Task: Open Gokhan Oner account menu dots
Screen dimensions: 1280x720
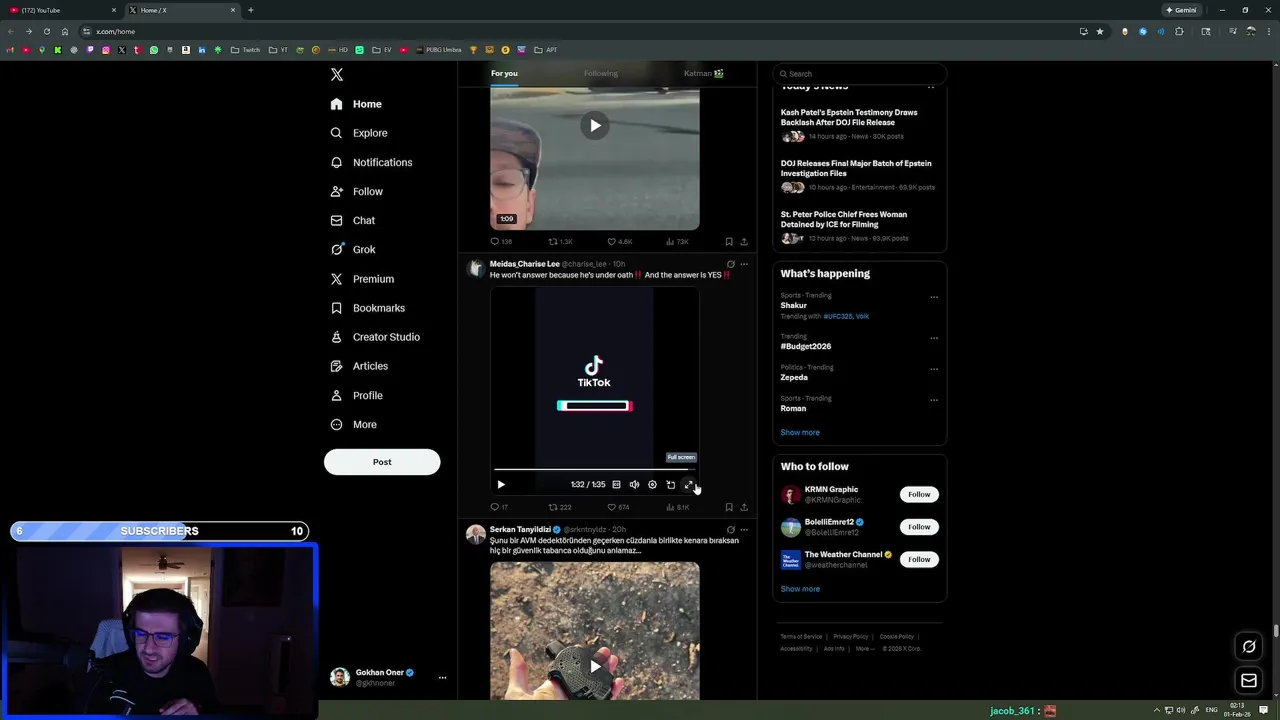Action: (x=442, y=678)
